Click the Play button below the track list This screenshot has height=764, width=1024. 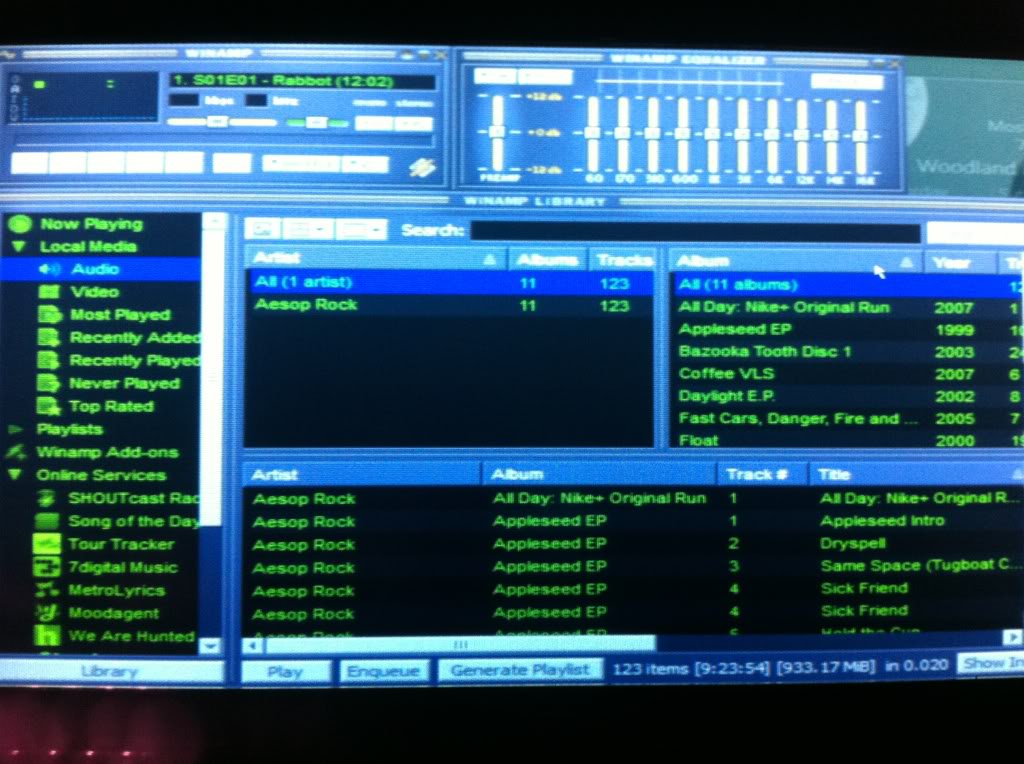point(285,671)
